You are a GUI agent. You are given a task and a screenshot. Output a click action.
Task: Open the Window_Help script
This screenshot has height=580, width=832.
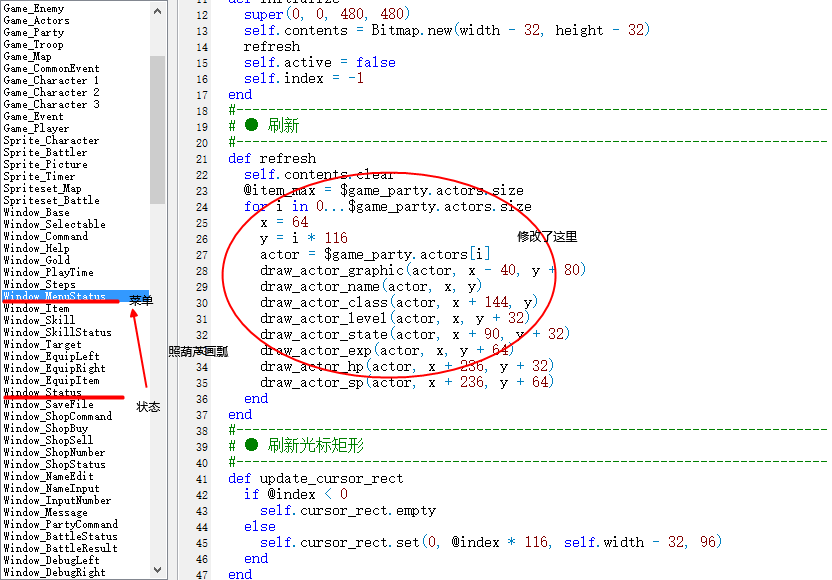click(x=36, y=248)
